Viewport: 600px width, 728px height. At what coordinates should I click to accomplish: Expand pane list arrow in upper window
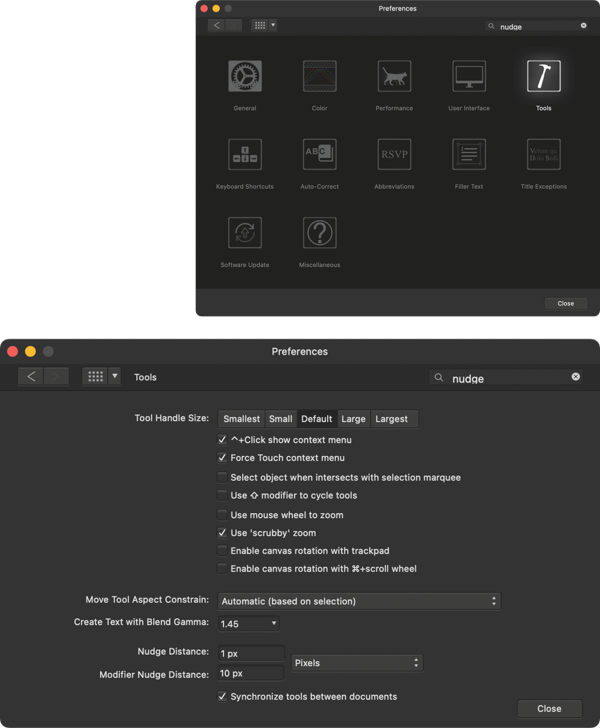click(273, 25)
